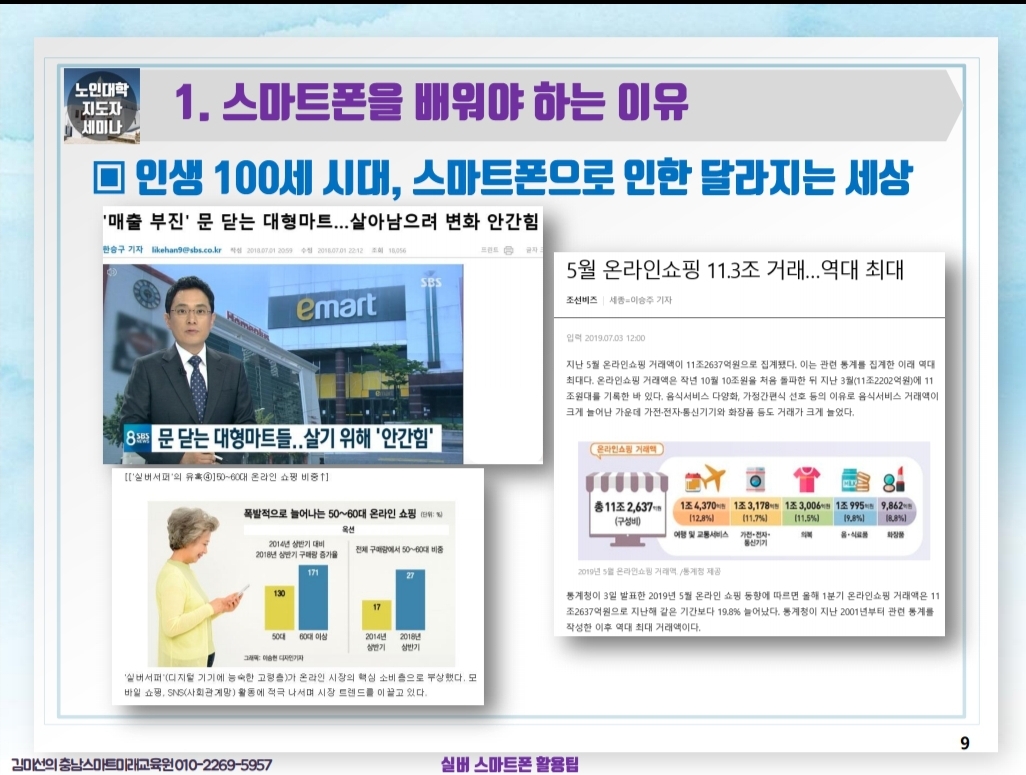Click the blue bar labeled 27

click(x=410, y=600)
